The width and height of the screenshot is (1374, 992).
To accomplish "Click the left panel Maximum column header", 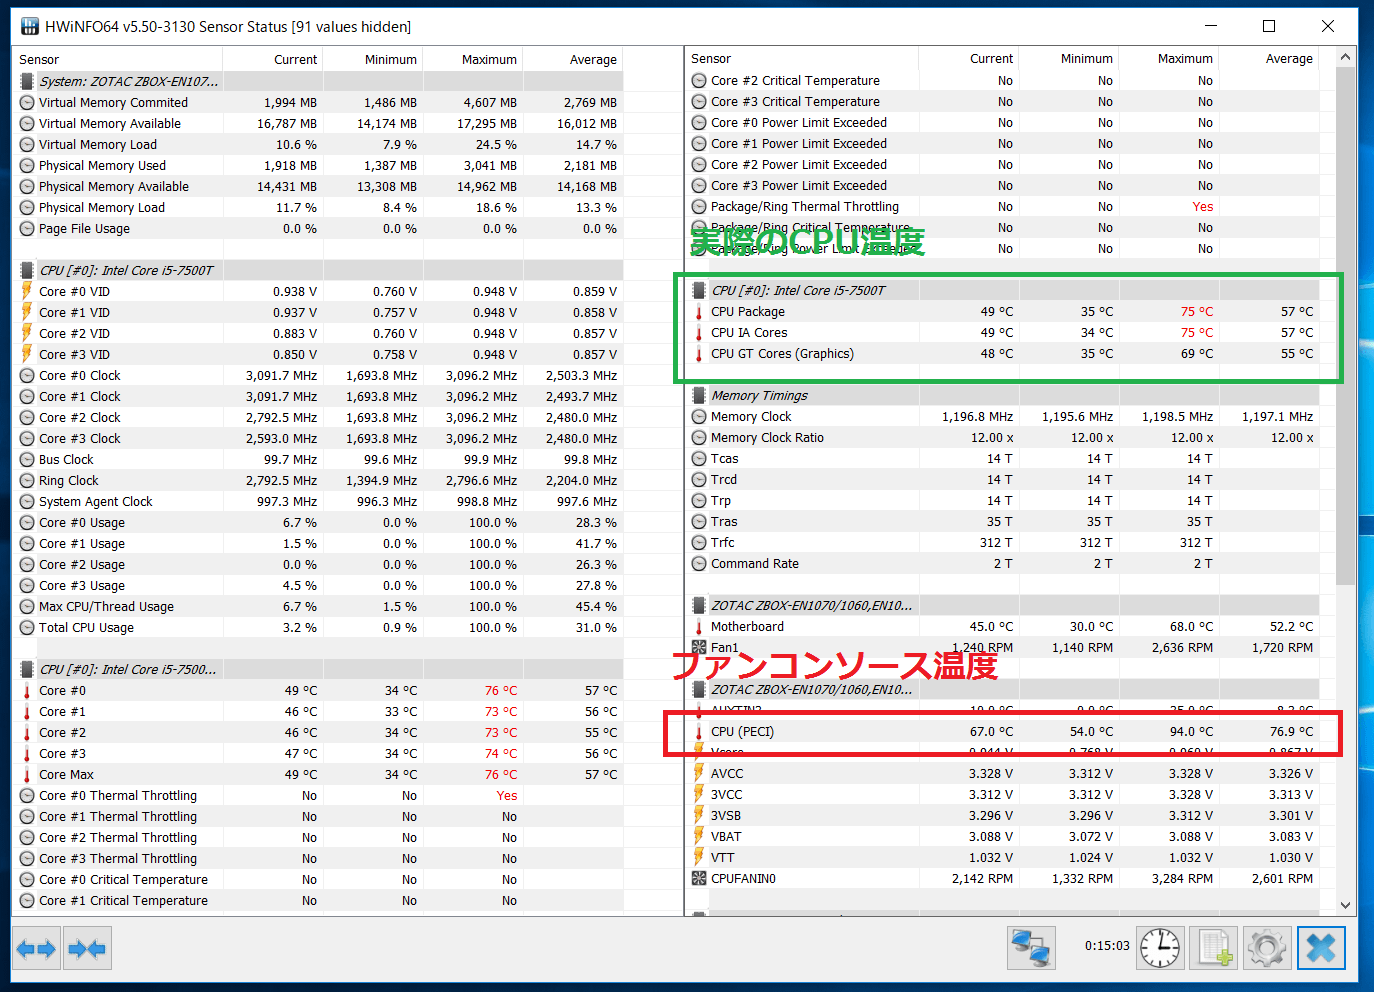I will tap(472, 59).
